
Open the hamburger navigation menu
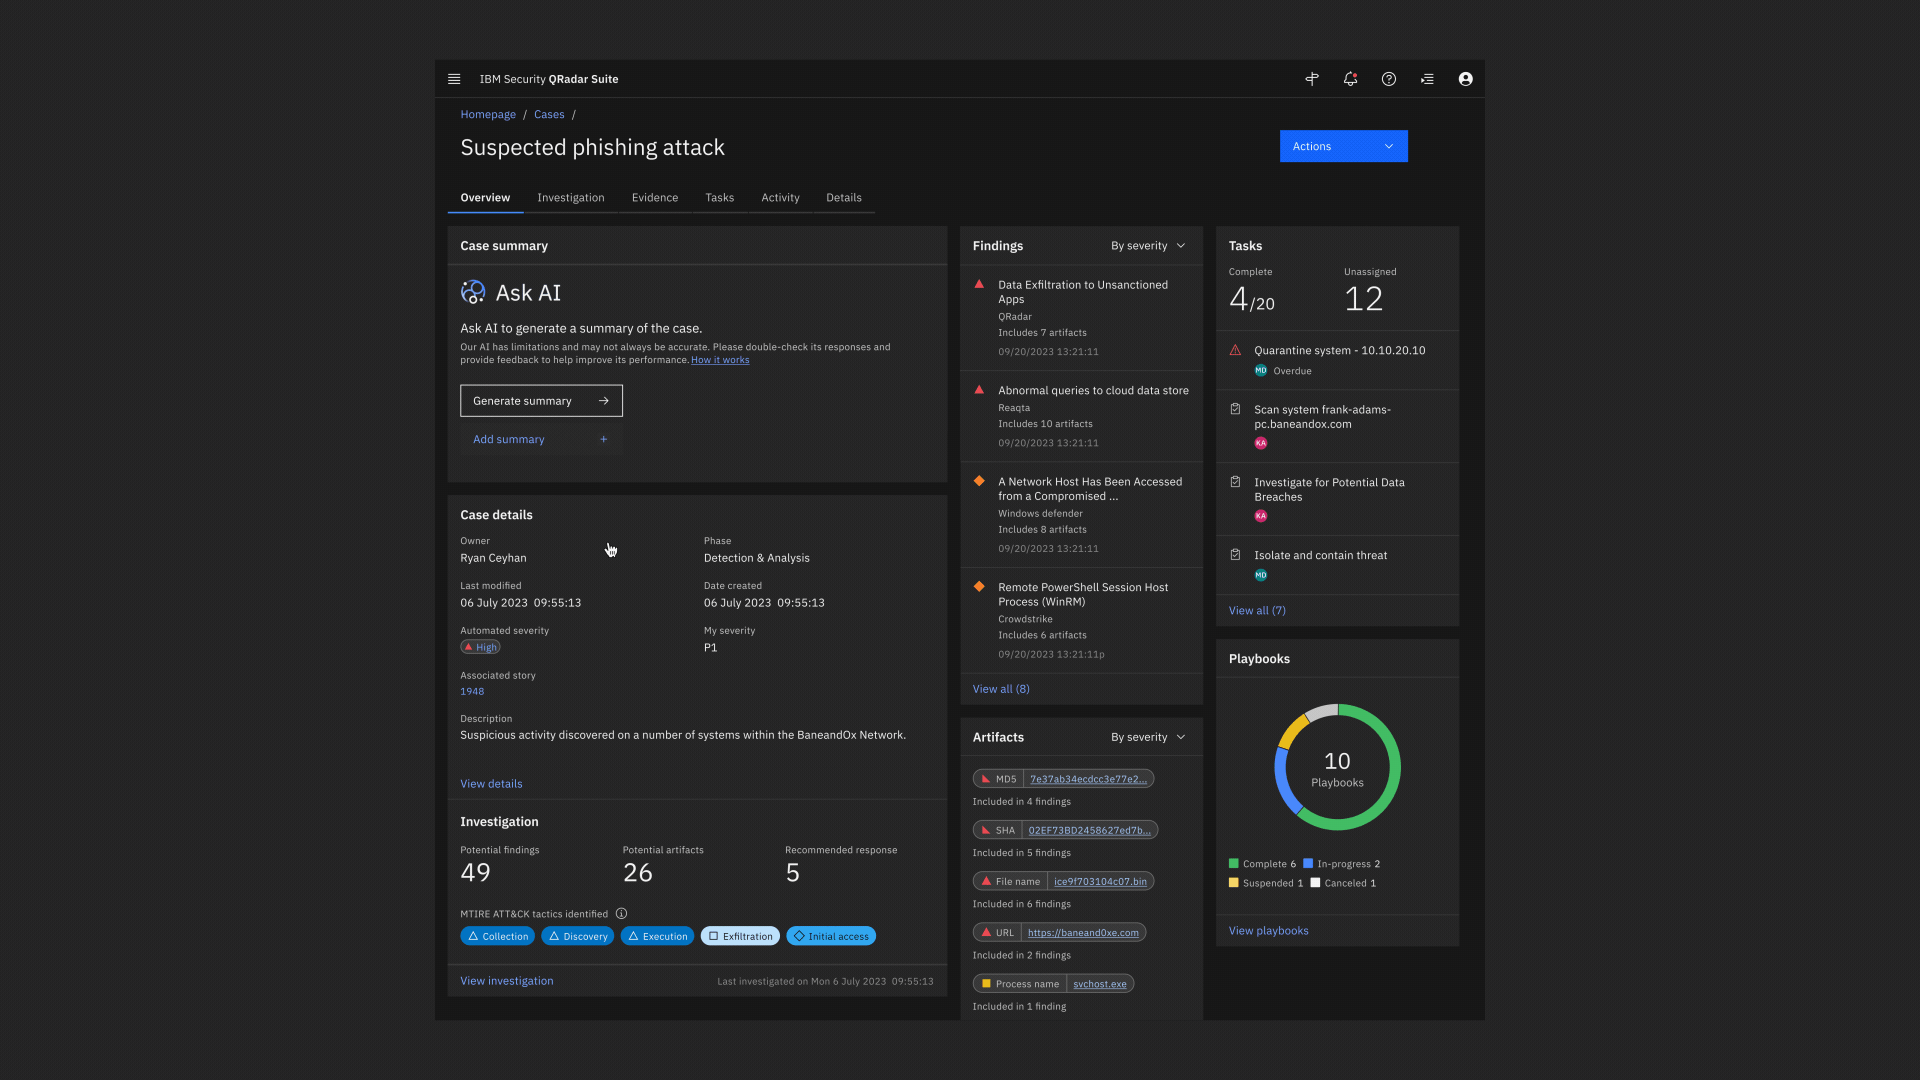pos(454,79)
